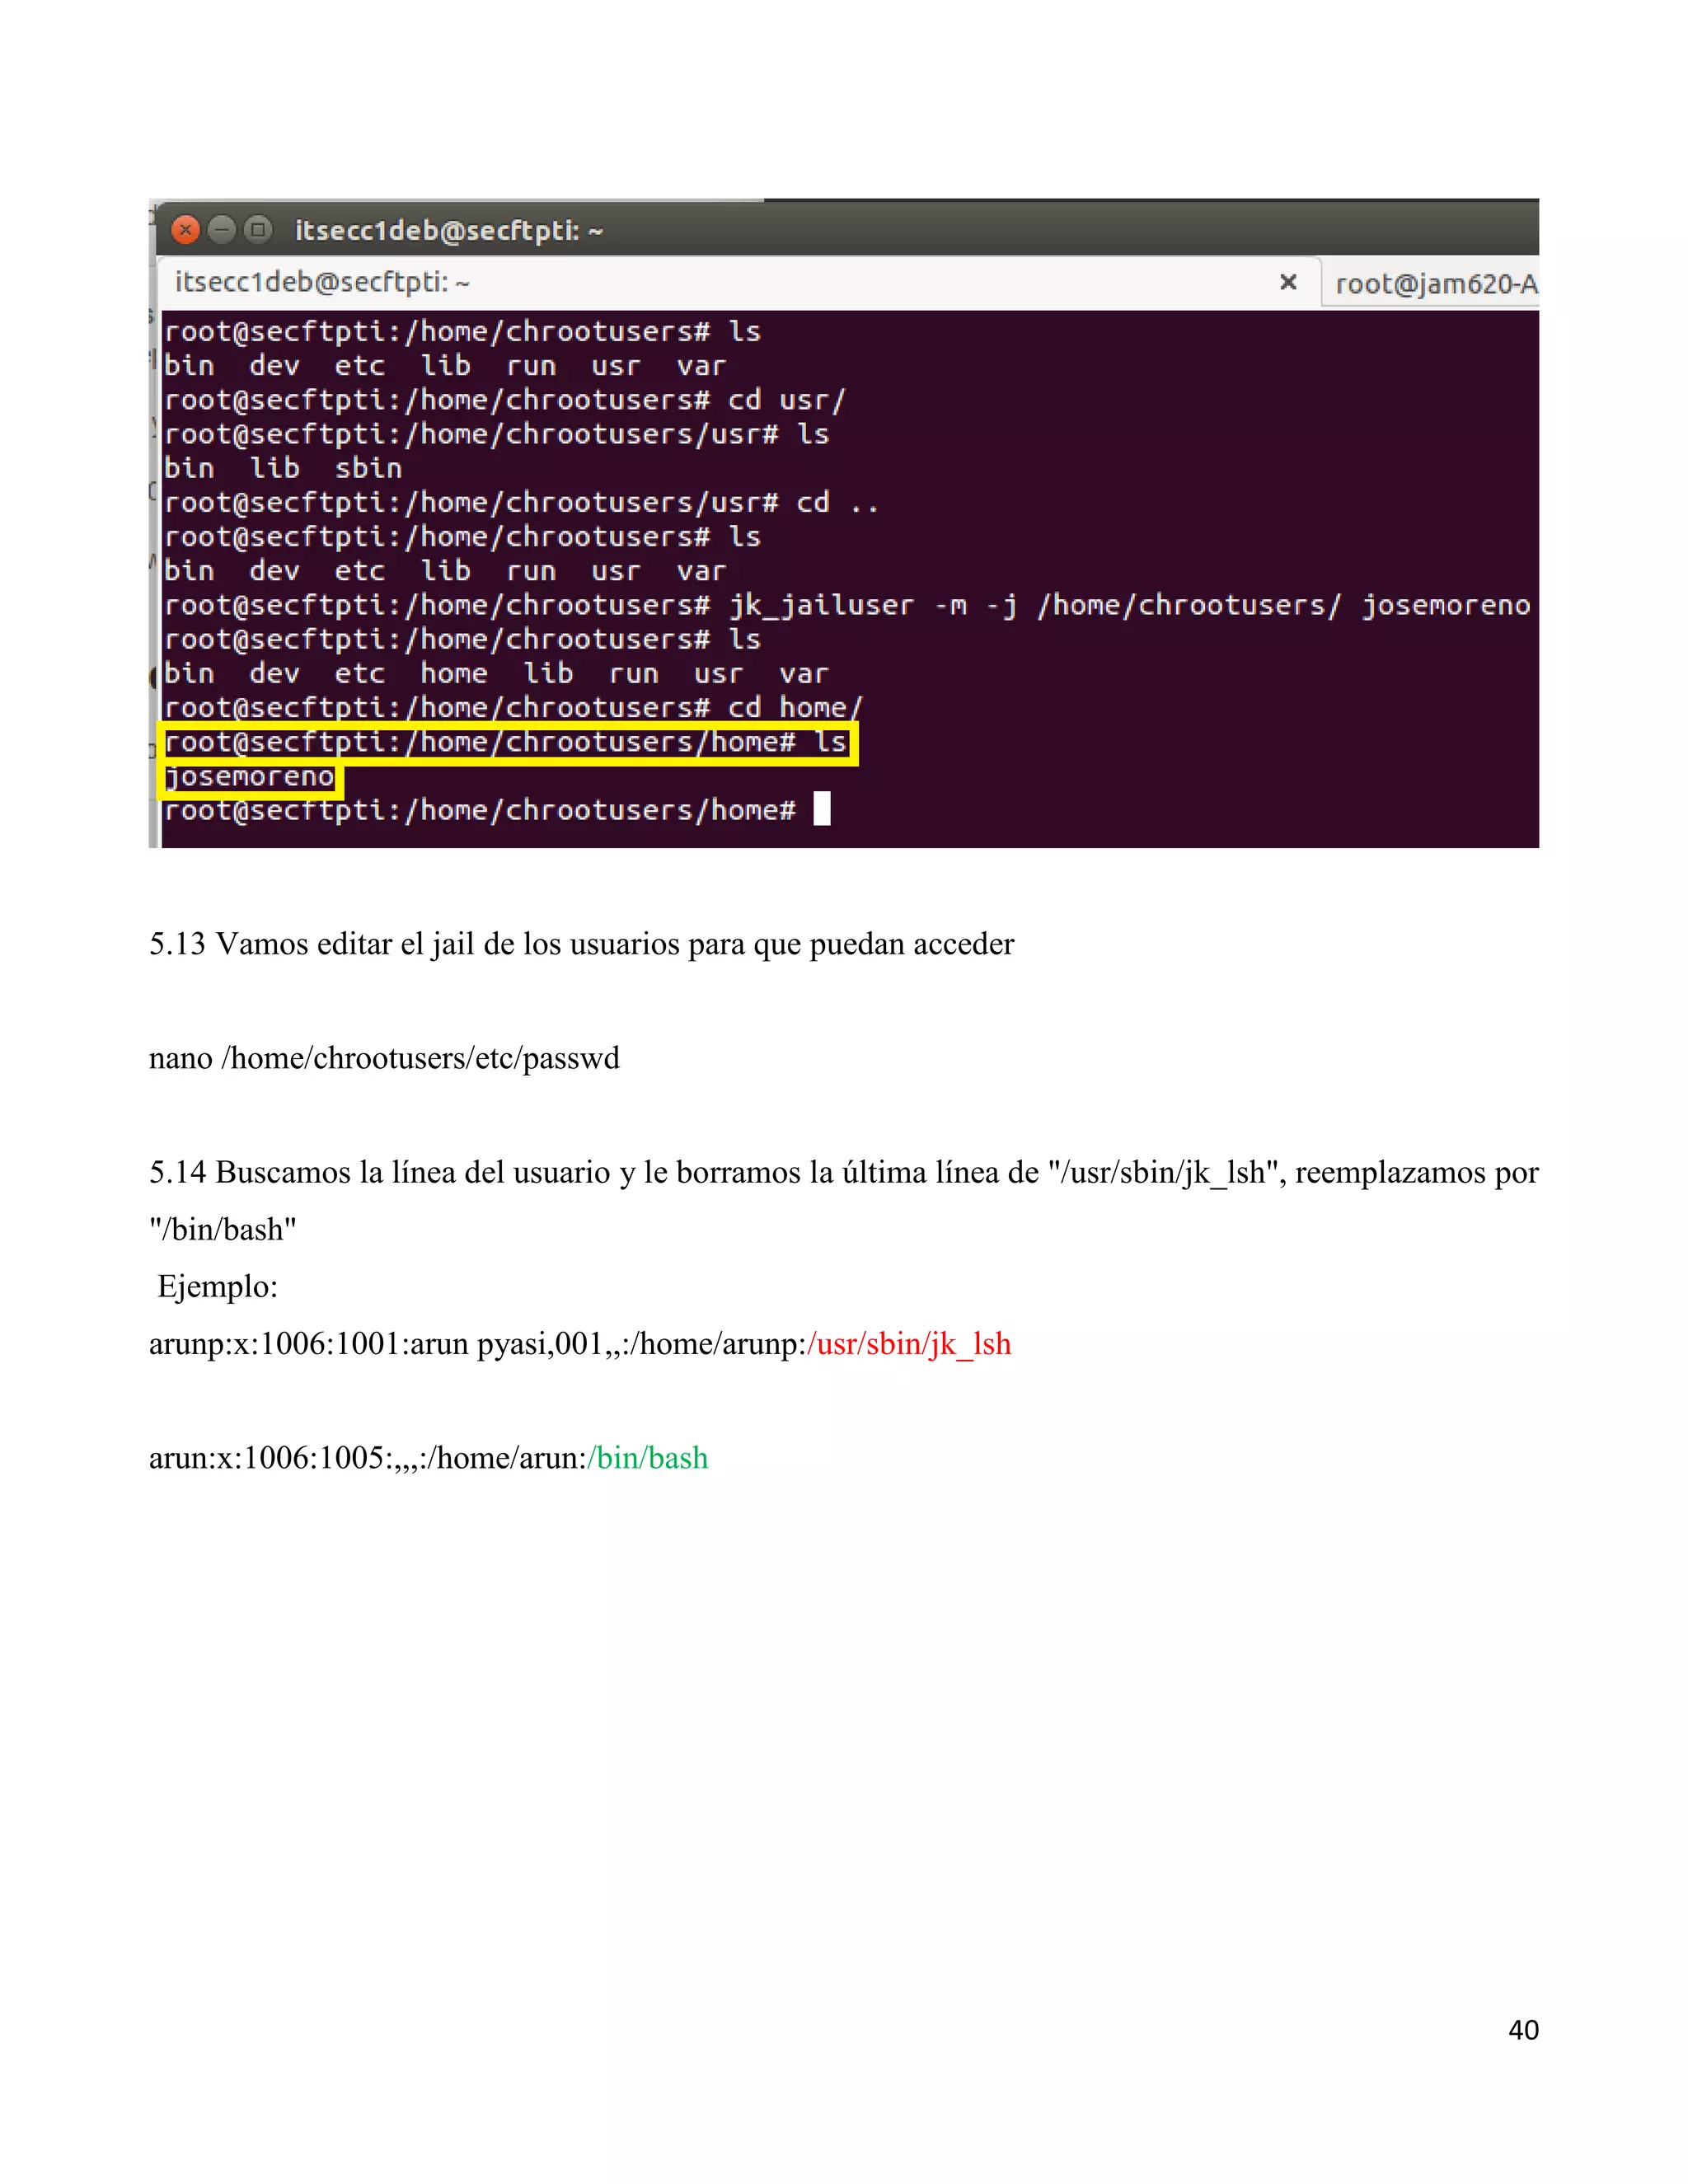The height and width of the screenshot is (2184, 1688).
Task: Switch to the root@jam620-A terminal tab
Action: click(x=1431, y=284)
